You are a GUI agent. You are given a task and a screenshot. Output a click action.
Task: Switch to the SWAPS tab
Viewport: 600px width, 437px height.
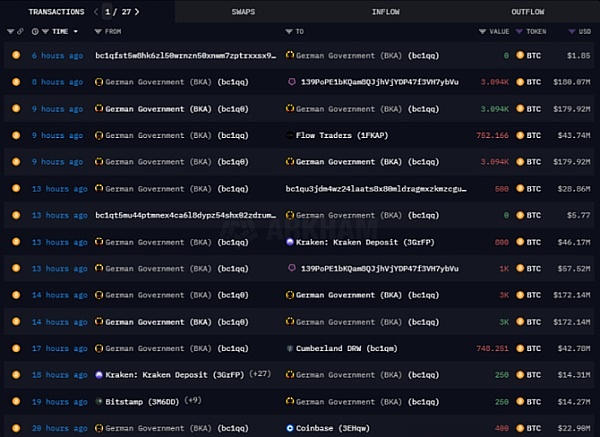243,12
